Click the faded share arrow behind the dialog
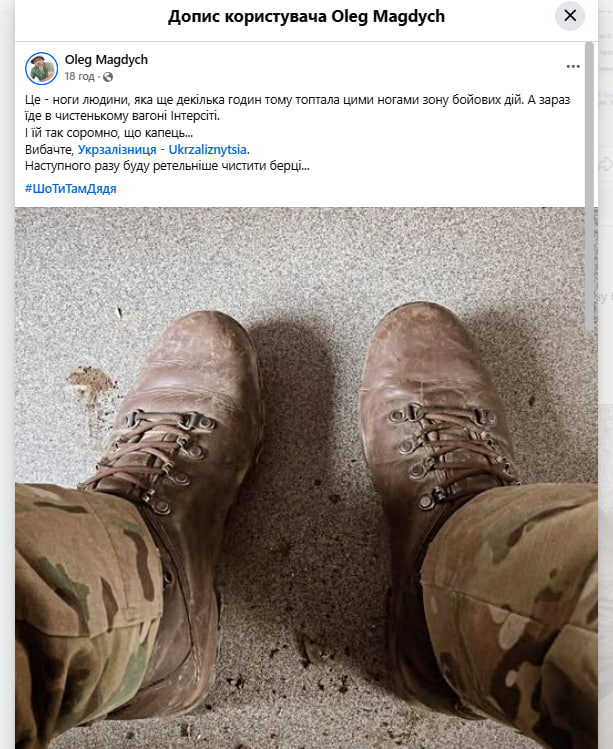Image resolution: width=613 pixels, height=749 pixels. [605, 164]
